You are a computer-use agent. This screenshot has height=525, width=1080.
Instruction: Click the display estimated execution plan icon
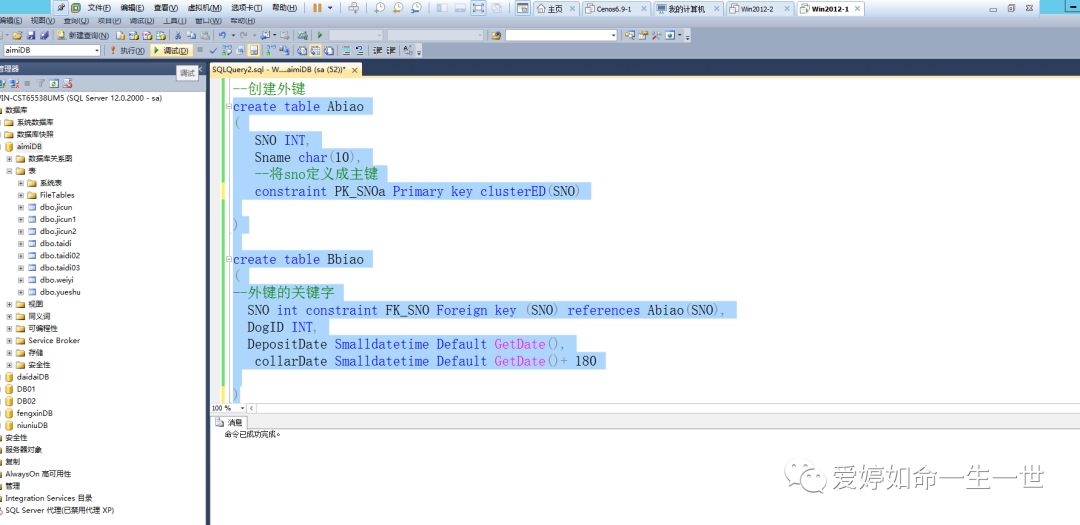tap(227, 50)
